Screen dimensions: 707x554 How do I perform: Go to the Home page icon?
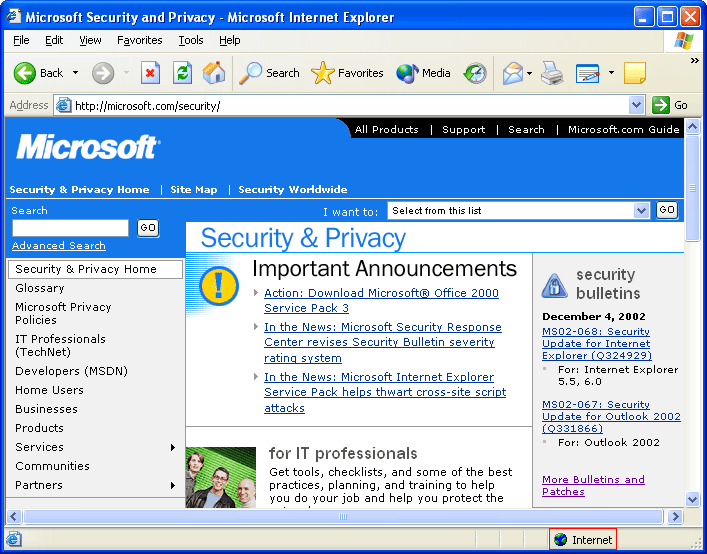pyautogui.click(x=214, y=73)
